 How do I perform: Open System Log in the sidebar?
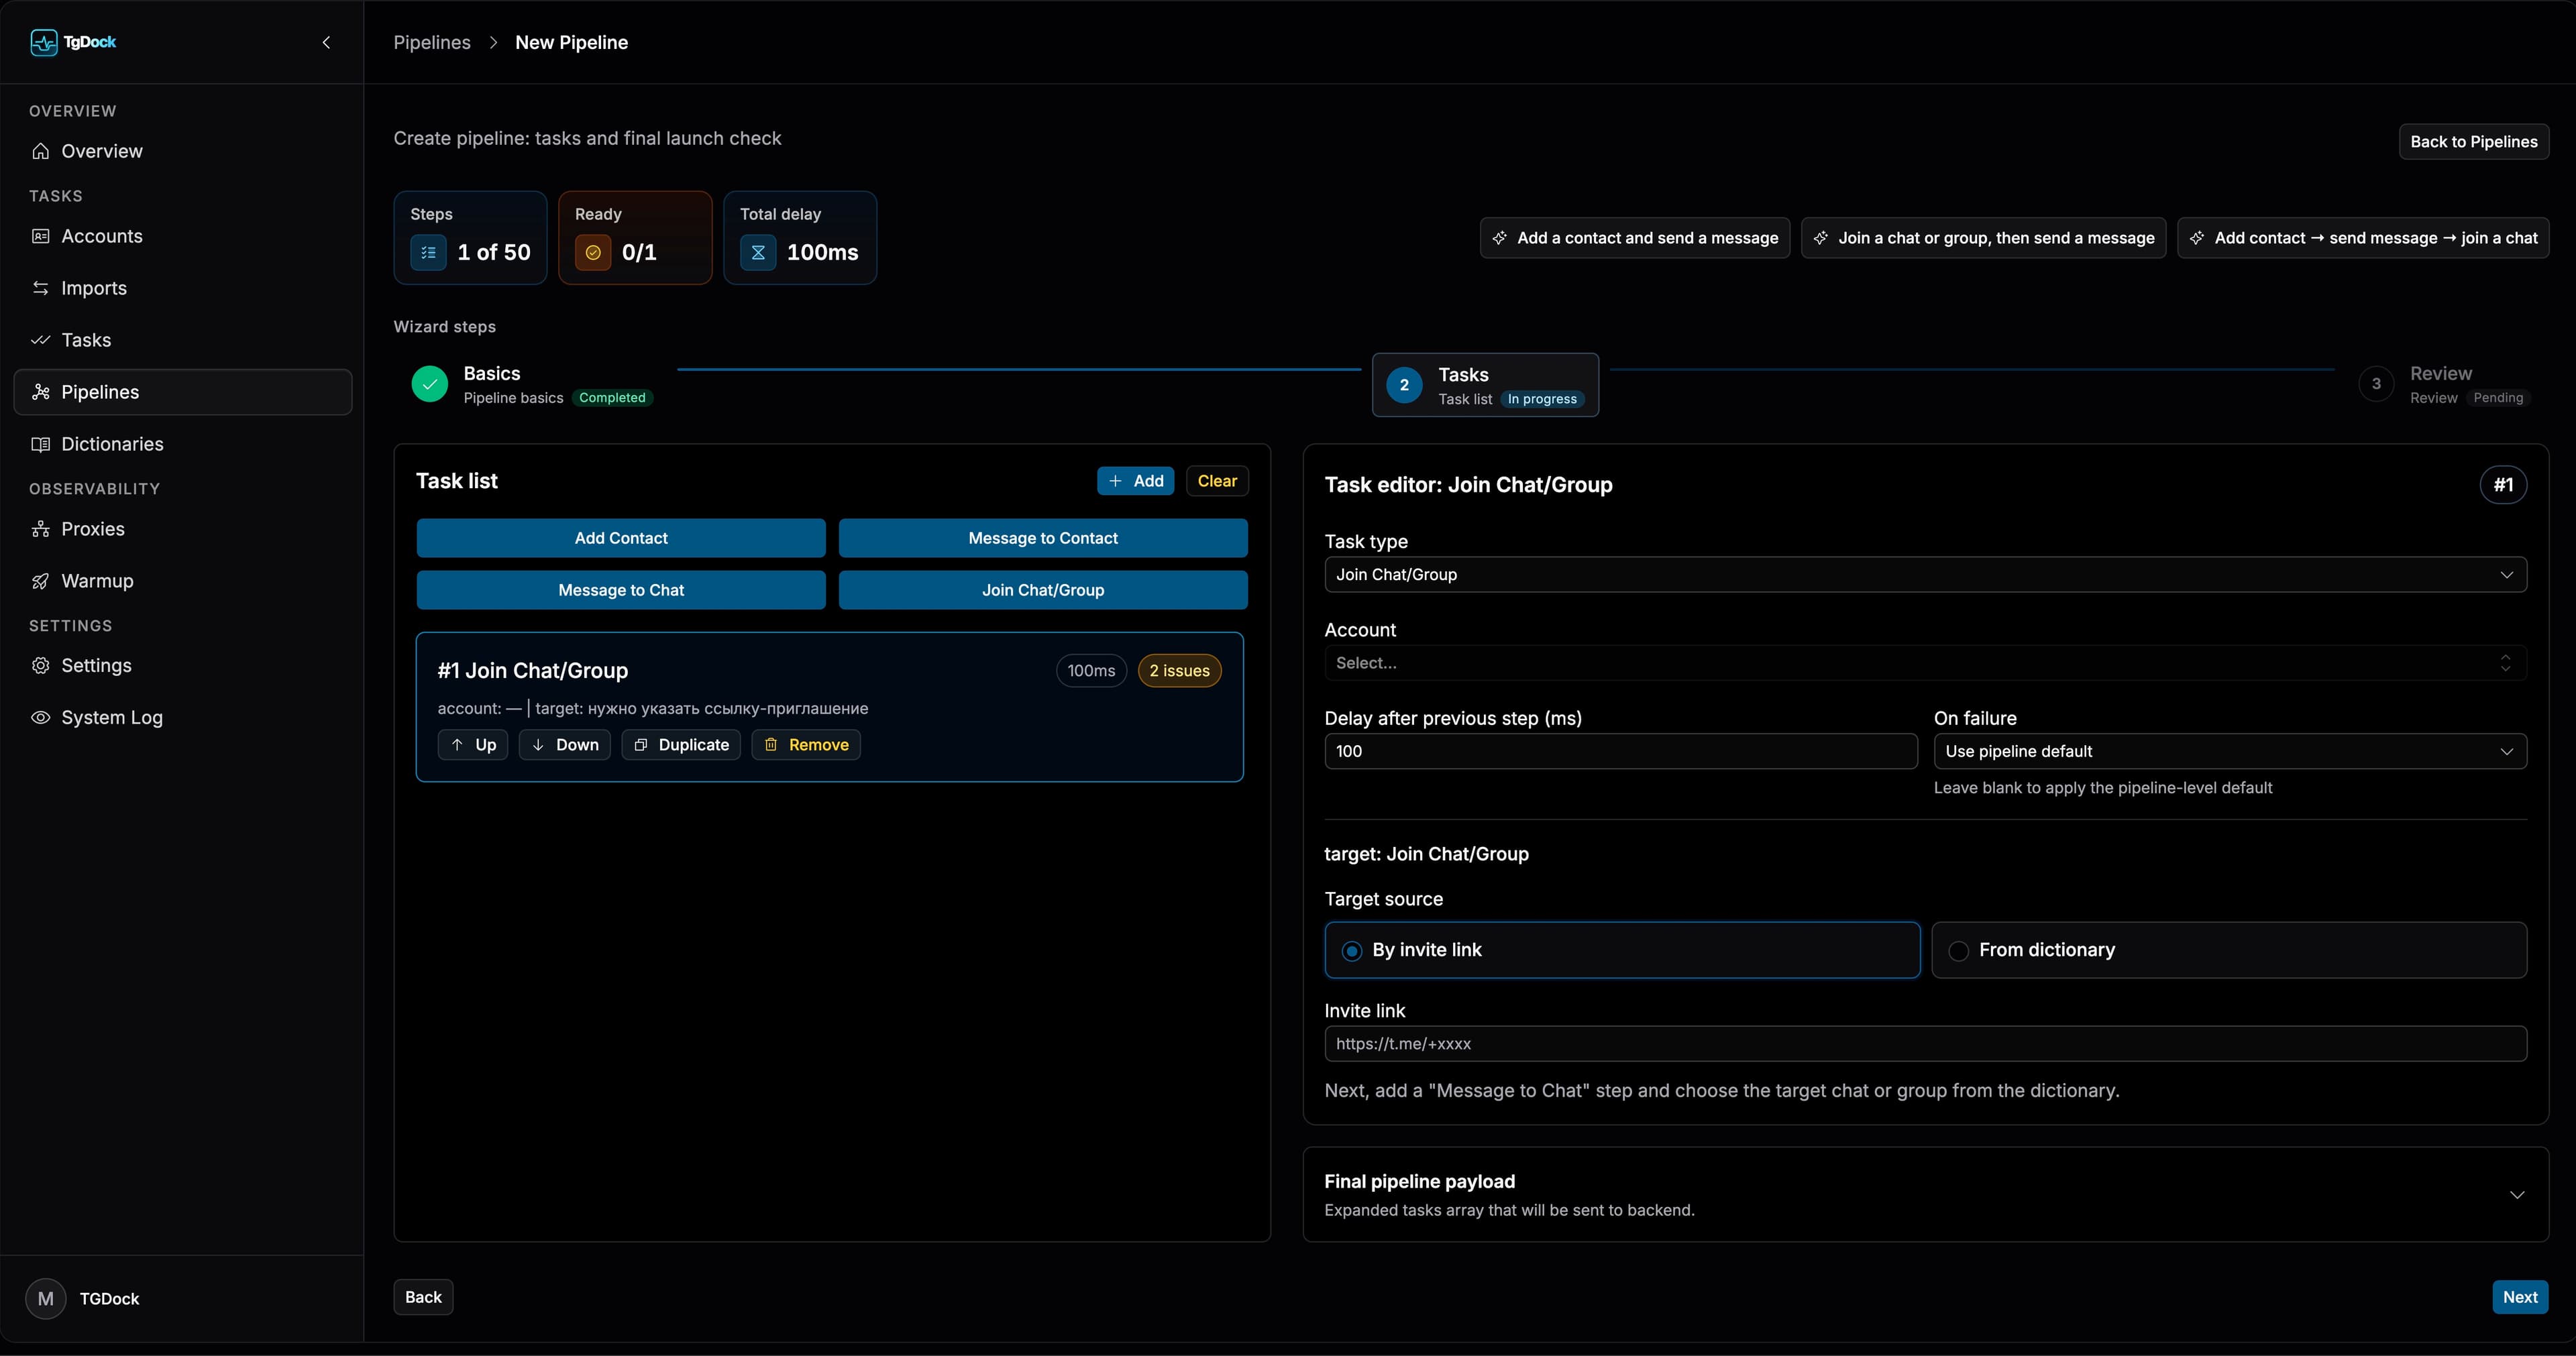(x=183, y=717)
